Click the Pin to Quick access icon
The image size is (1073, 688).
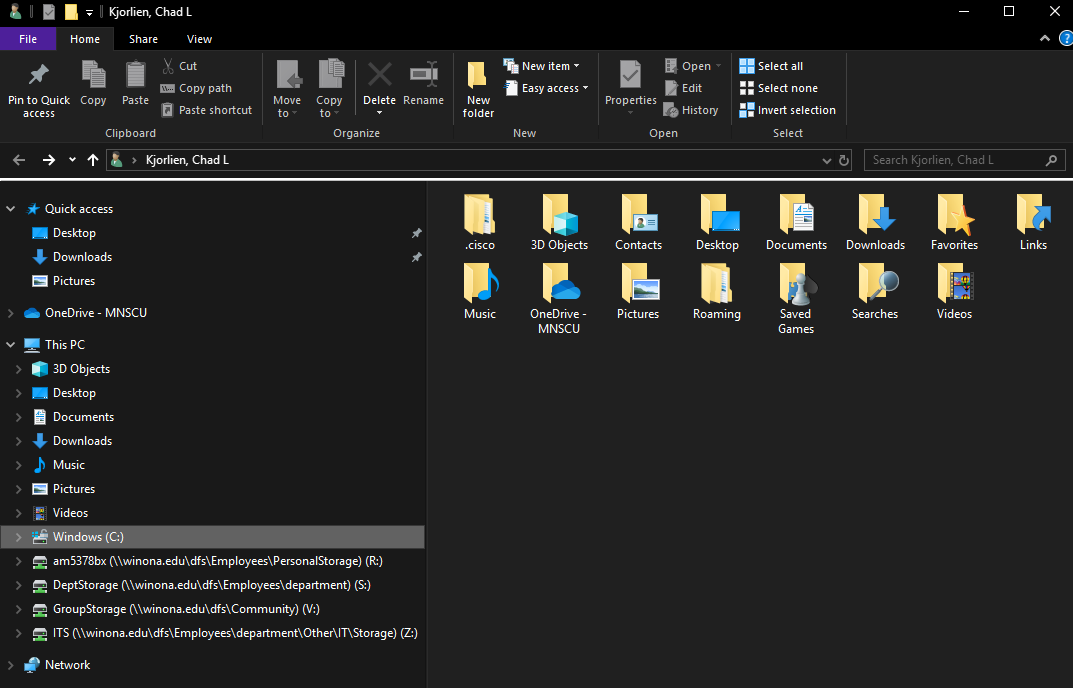[x=38, y=75]
